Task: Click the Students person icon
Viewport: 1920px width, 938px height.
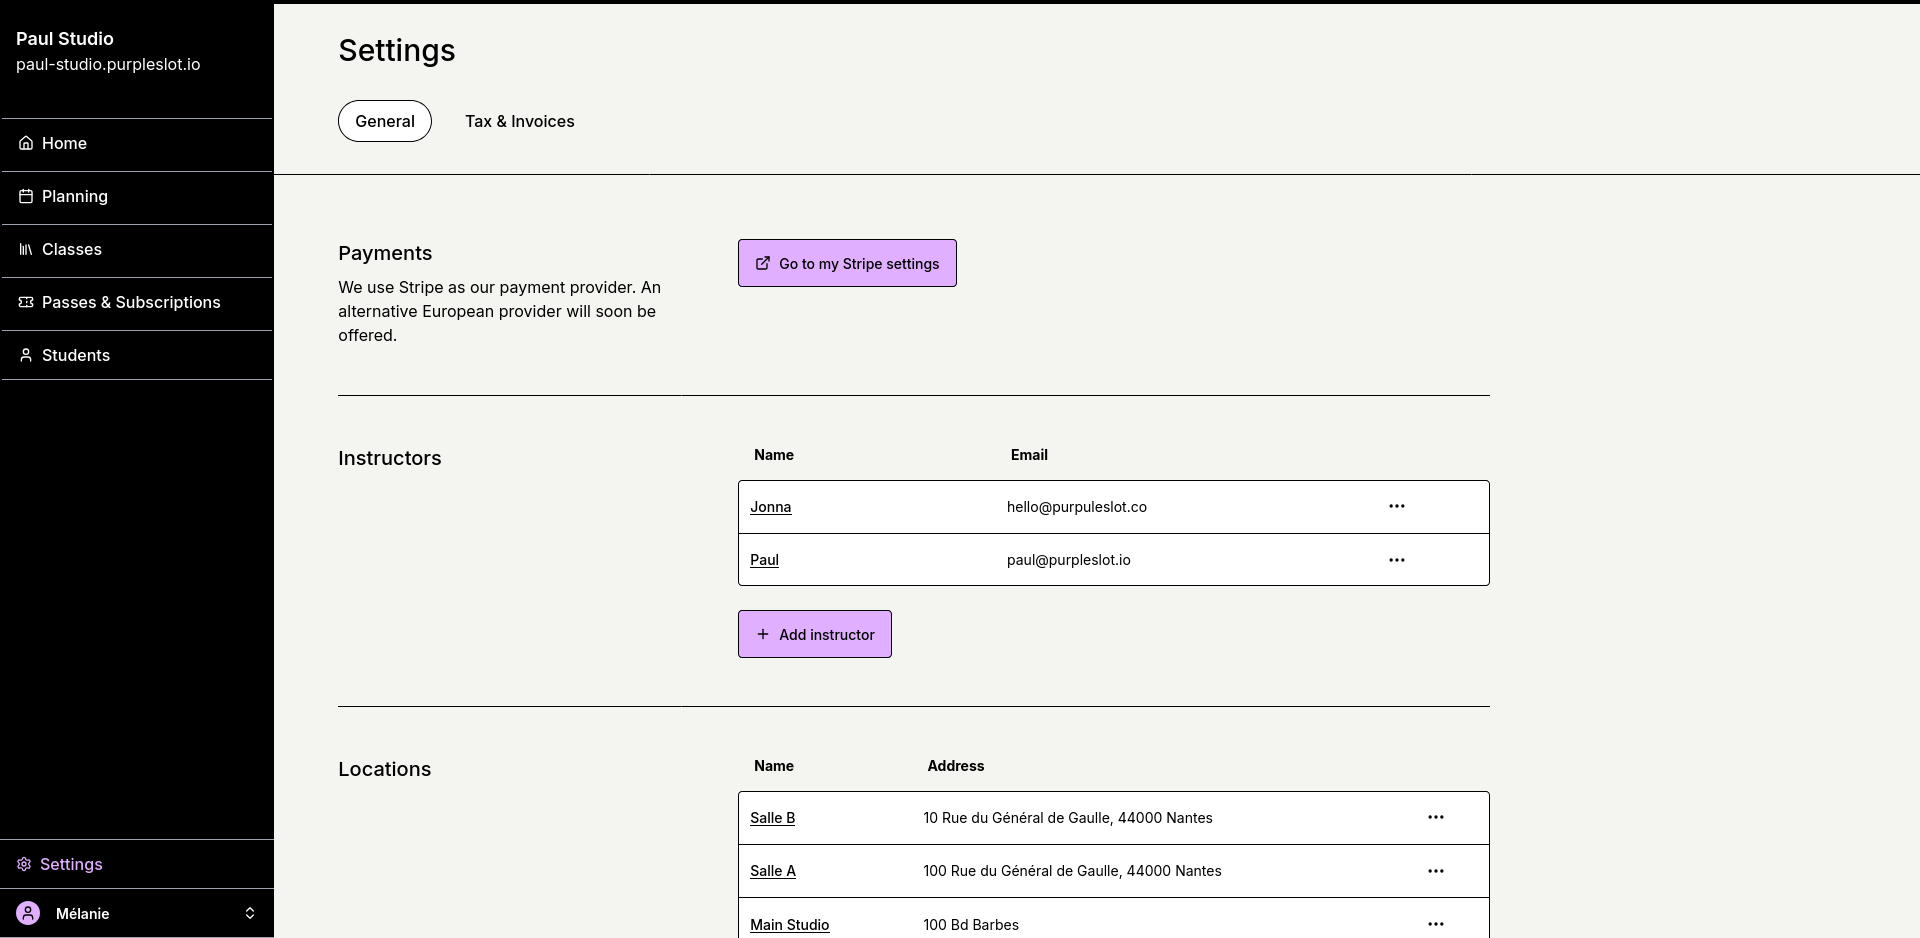Action: 24,355
